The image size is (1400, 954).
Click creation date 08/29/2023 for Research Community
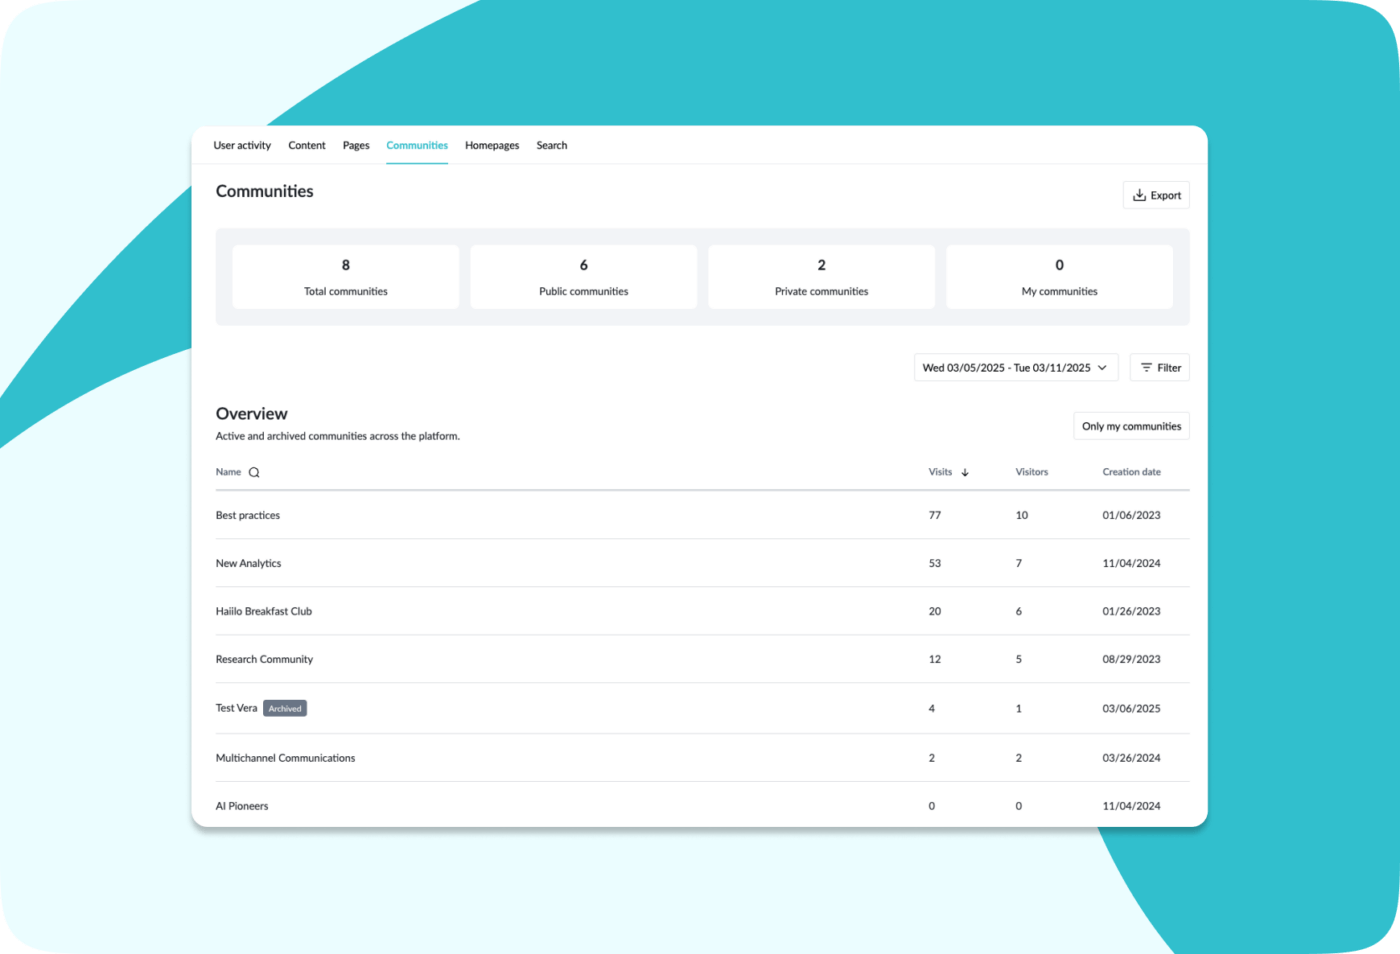pyautogui.click(x=1132, y=660)
